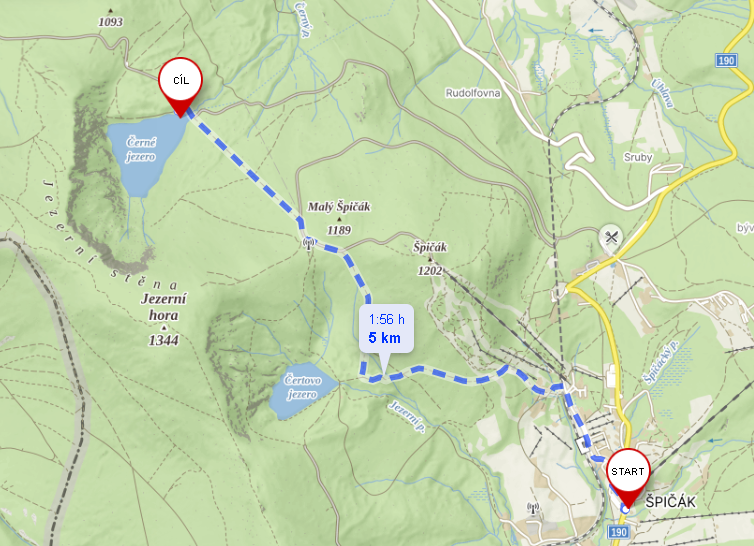Click the Jezerní hora 1344 peak label
This screenshot has width=754, height=546.
tap(163, 319)
